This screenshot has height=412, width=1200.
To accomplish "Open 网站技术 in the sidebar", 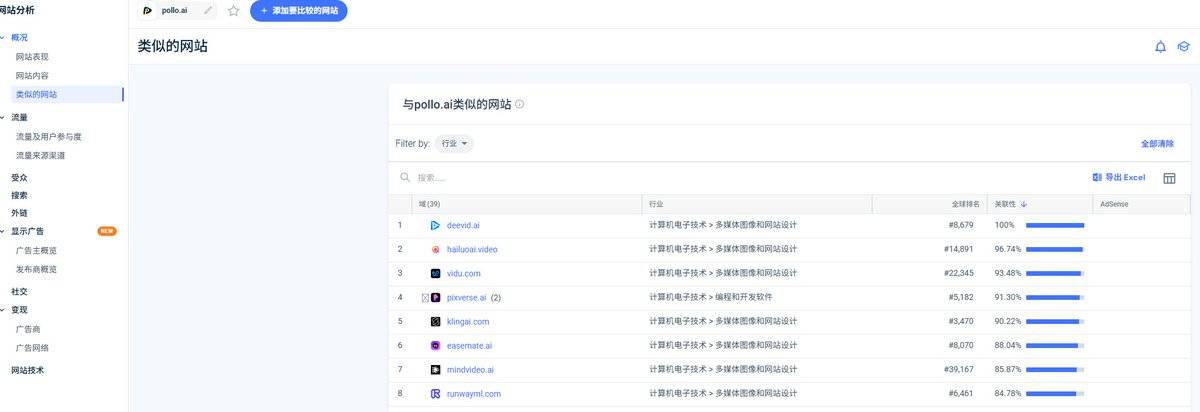I will pyautogui.click(x=27, y=370).
